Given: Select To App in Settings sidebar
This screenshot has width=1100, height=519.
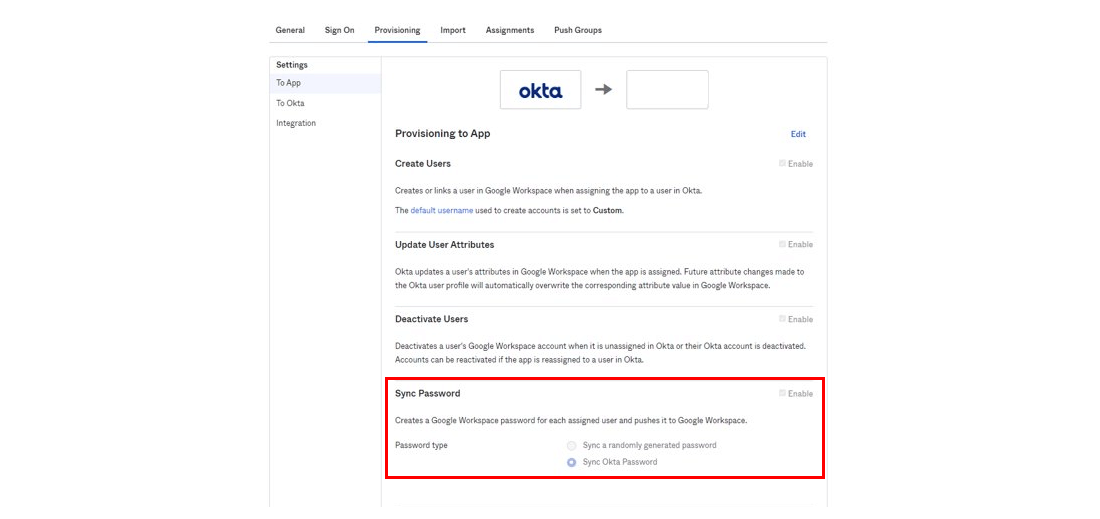Looking at the screenshot, I should point(326,83).
